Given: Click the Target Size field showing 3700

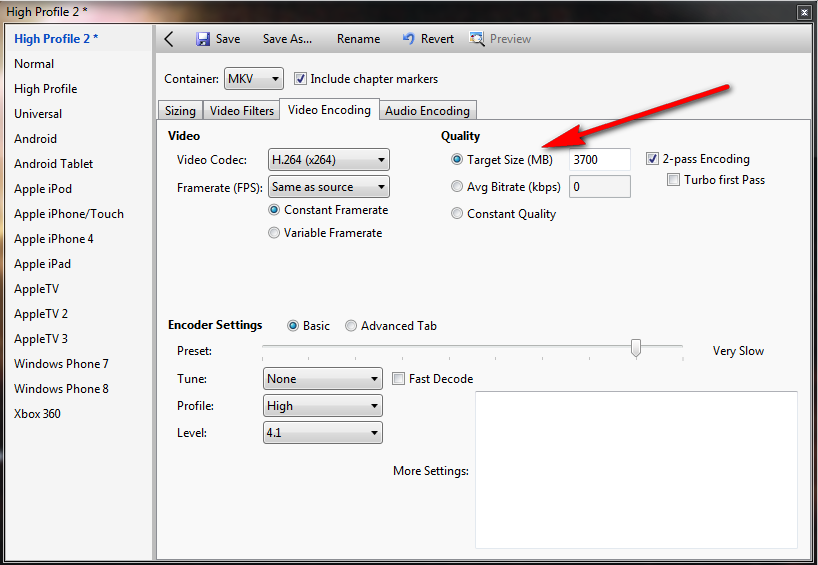Looking at the screenshot, I should click(x=600, y=160).
